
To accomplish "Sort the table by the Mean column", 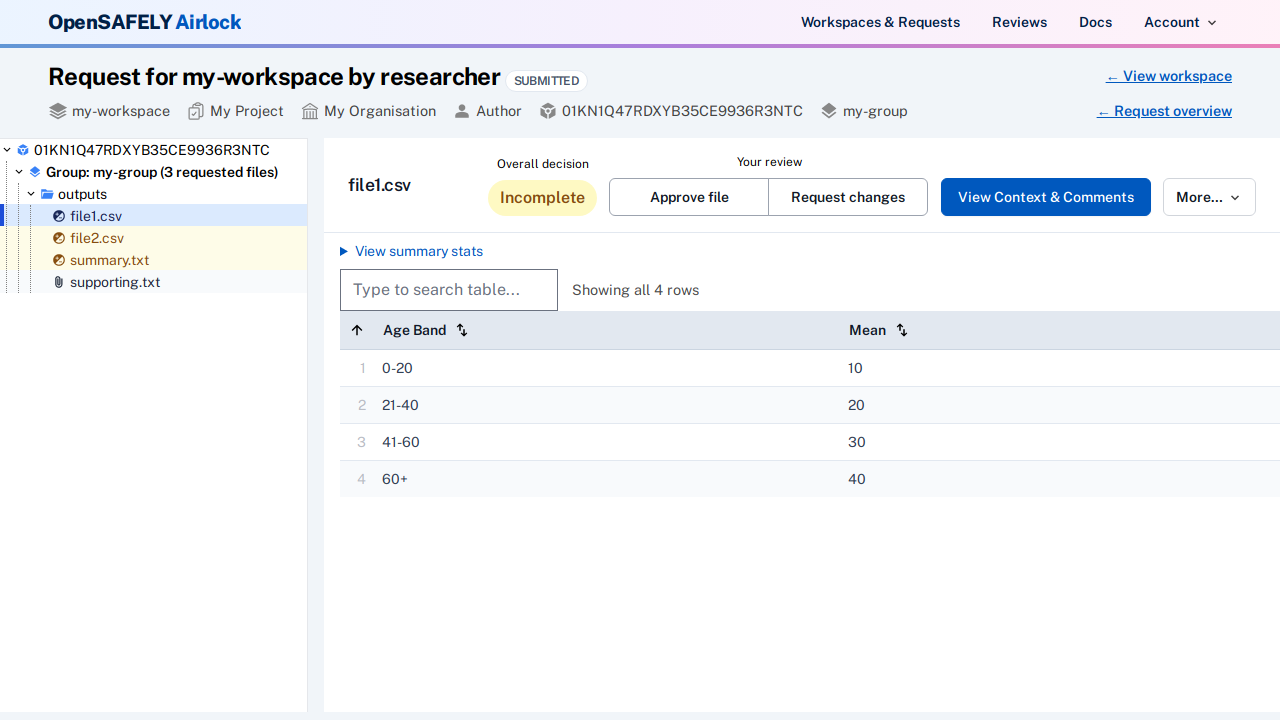I will [901, 330].
